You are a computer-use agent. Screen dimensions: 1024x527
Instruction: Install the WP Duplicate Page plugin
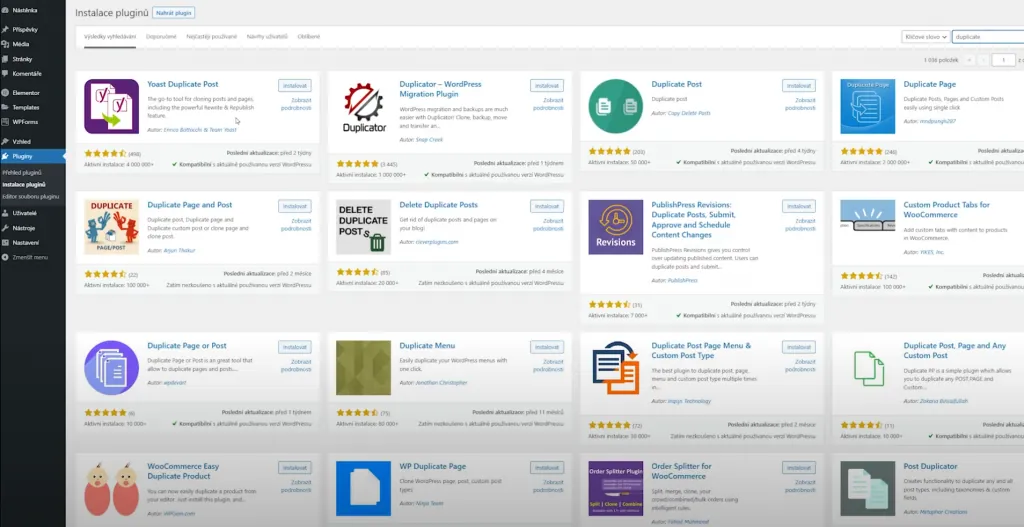(547, 468)
